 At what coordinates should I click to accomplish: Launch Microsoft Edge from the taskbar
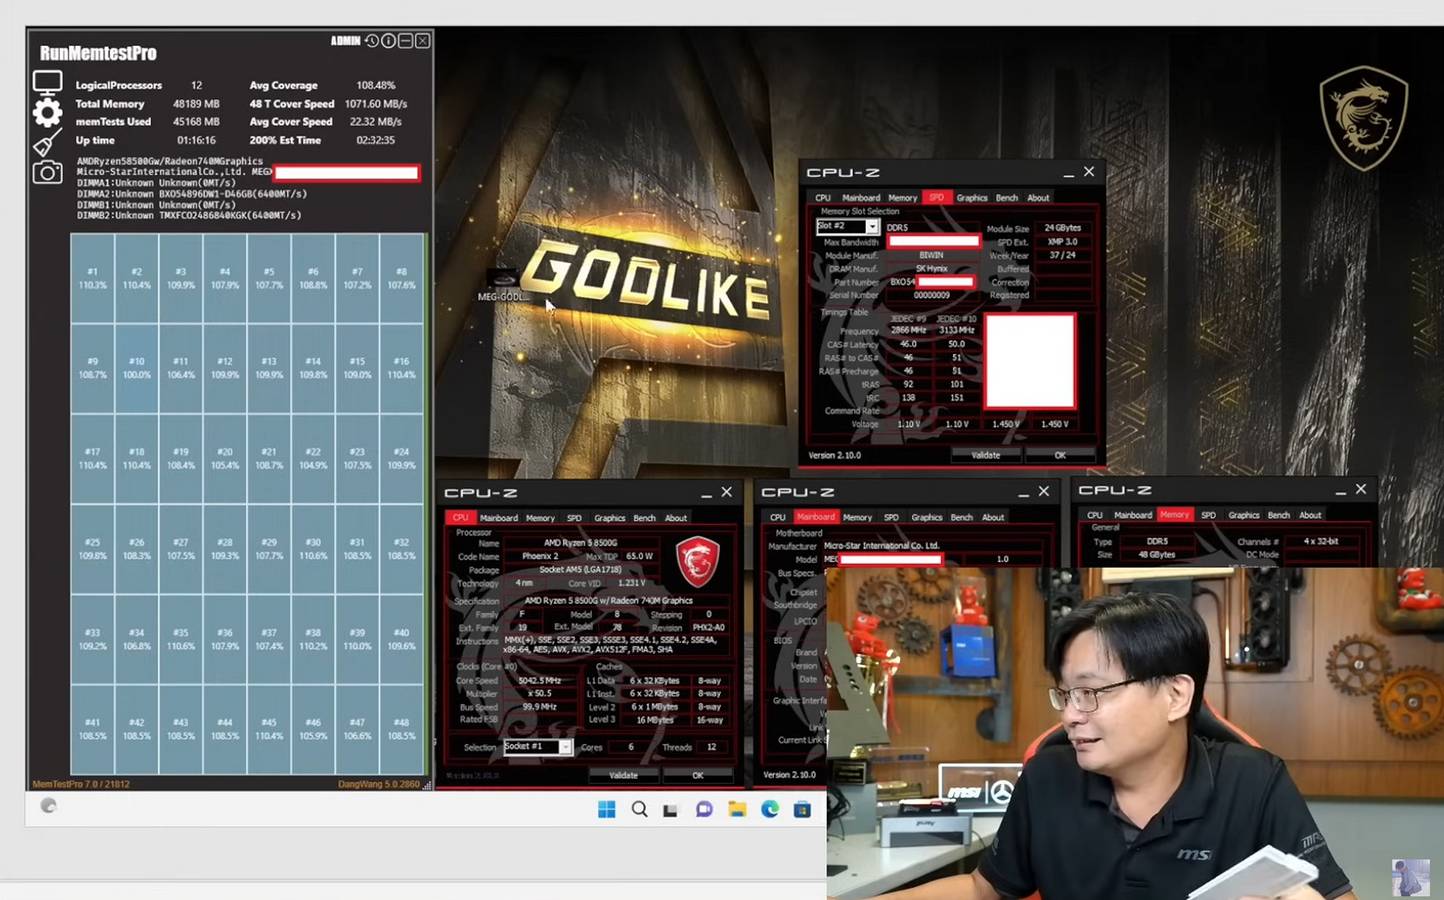point(769,809)
